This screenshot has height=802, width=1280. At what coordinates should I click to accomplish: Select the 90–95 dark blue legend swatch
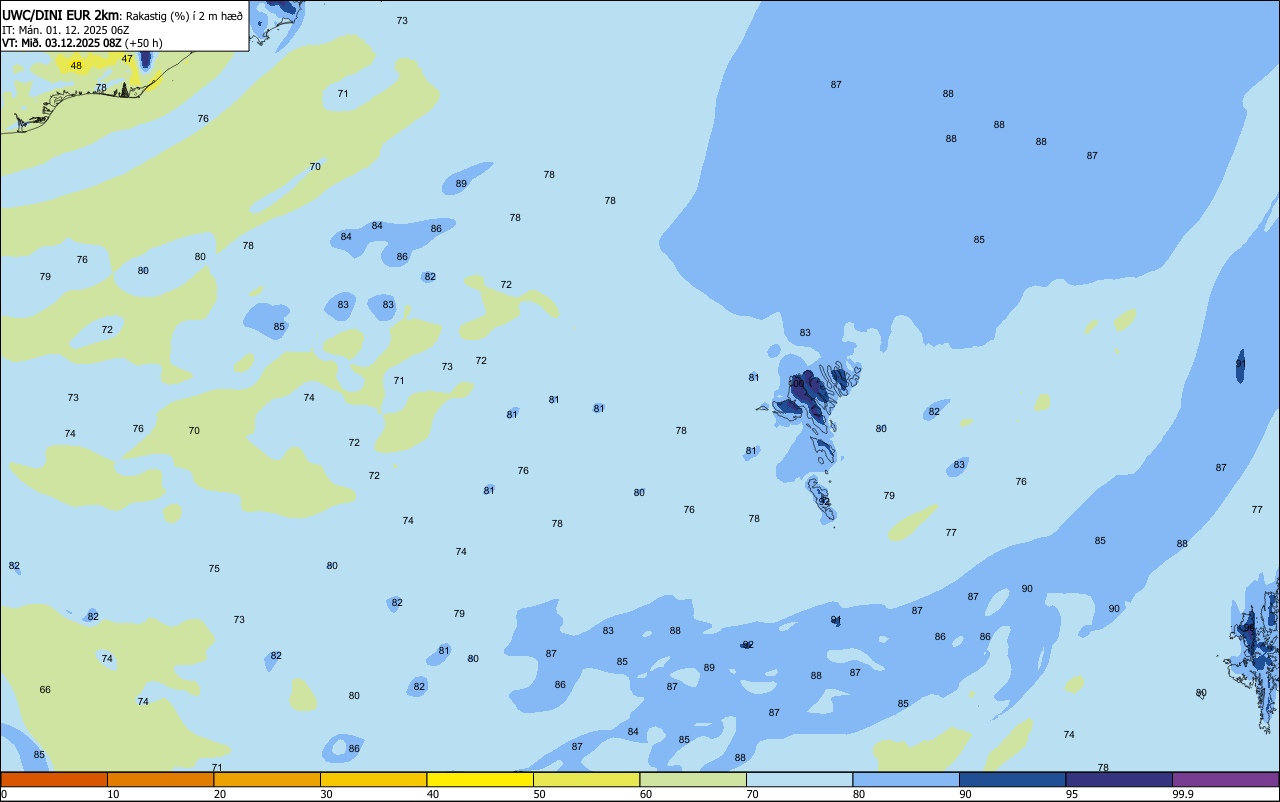tap(1012, 779)
